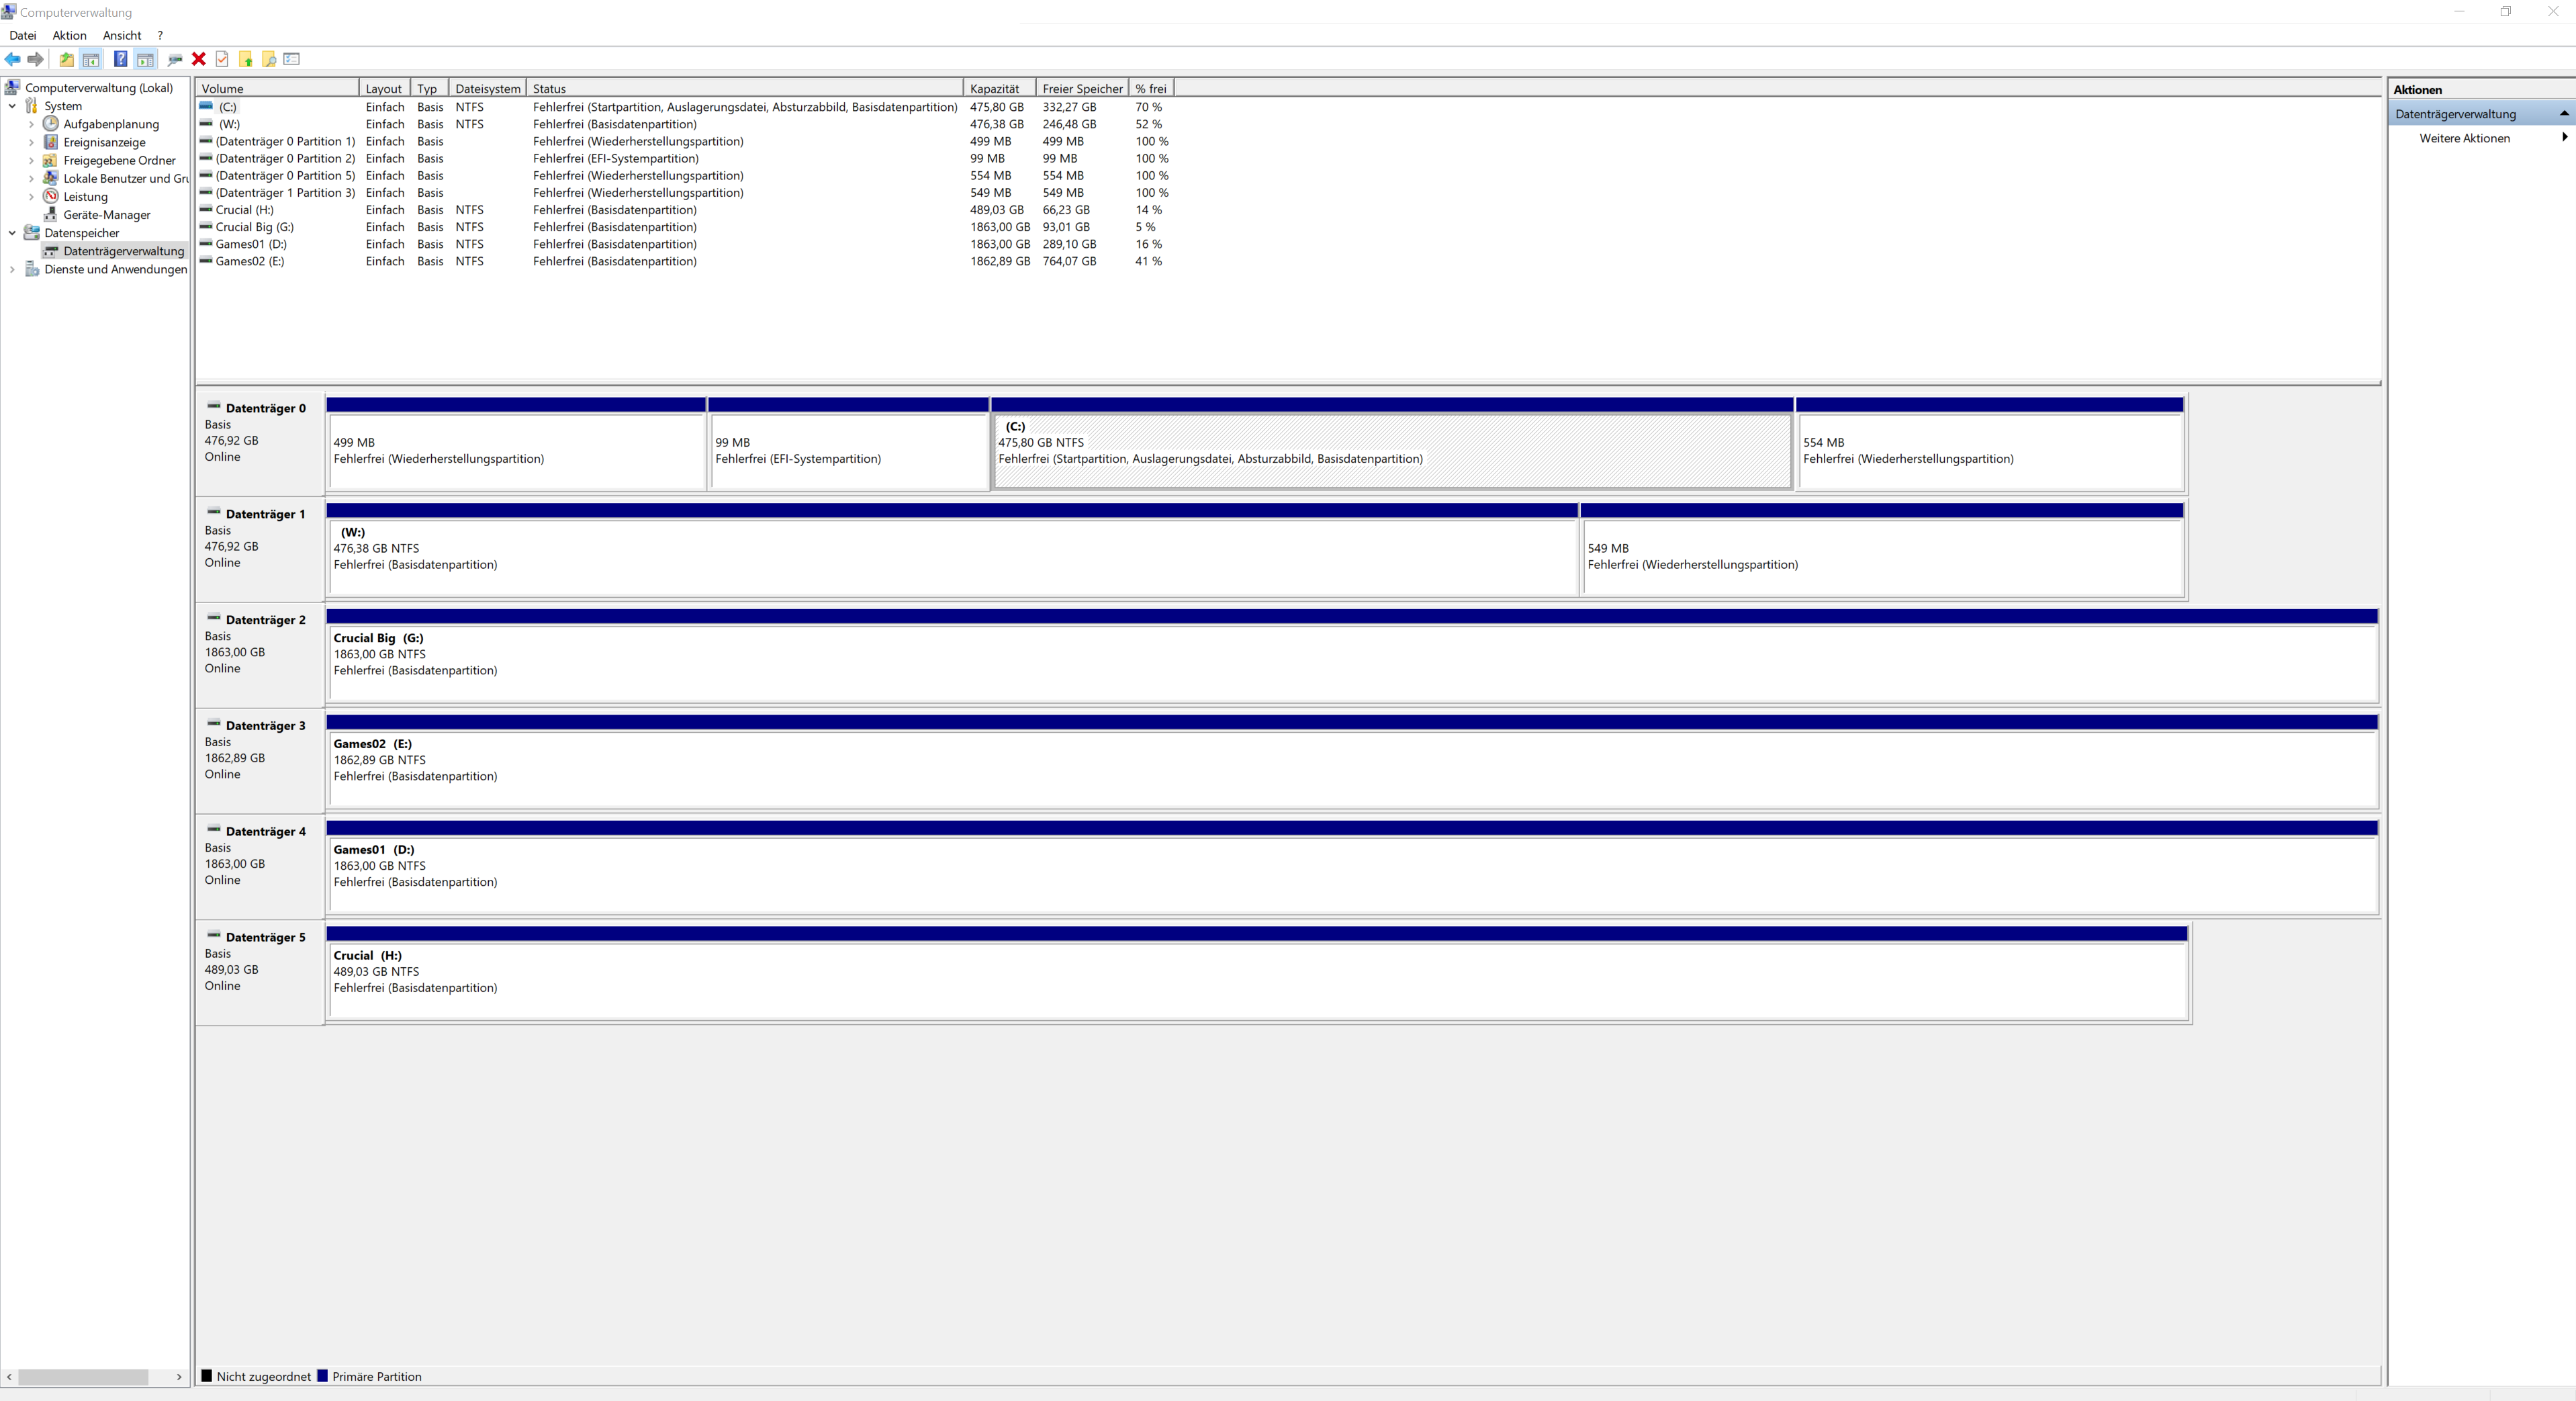Screen dimensions: 2576x1401
Task: Click the gray Forward arrow in toolbar
Action: click(36, 59)
